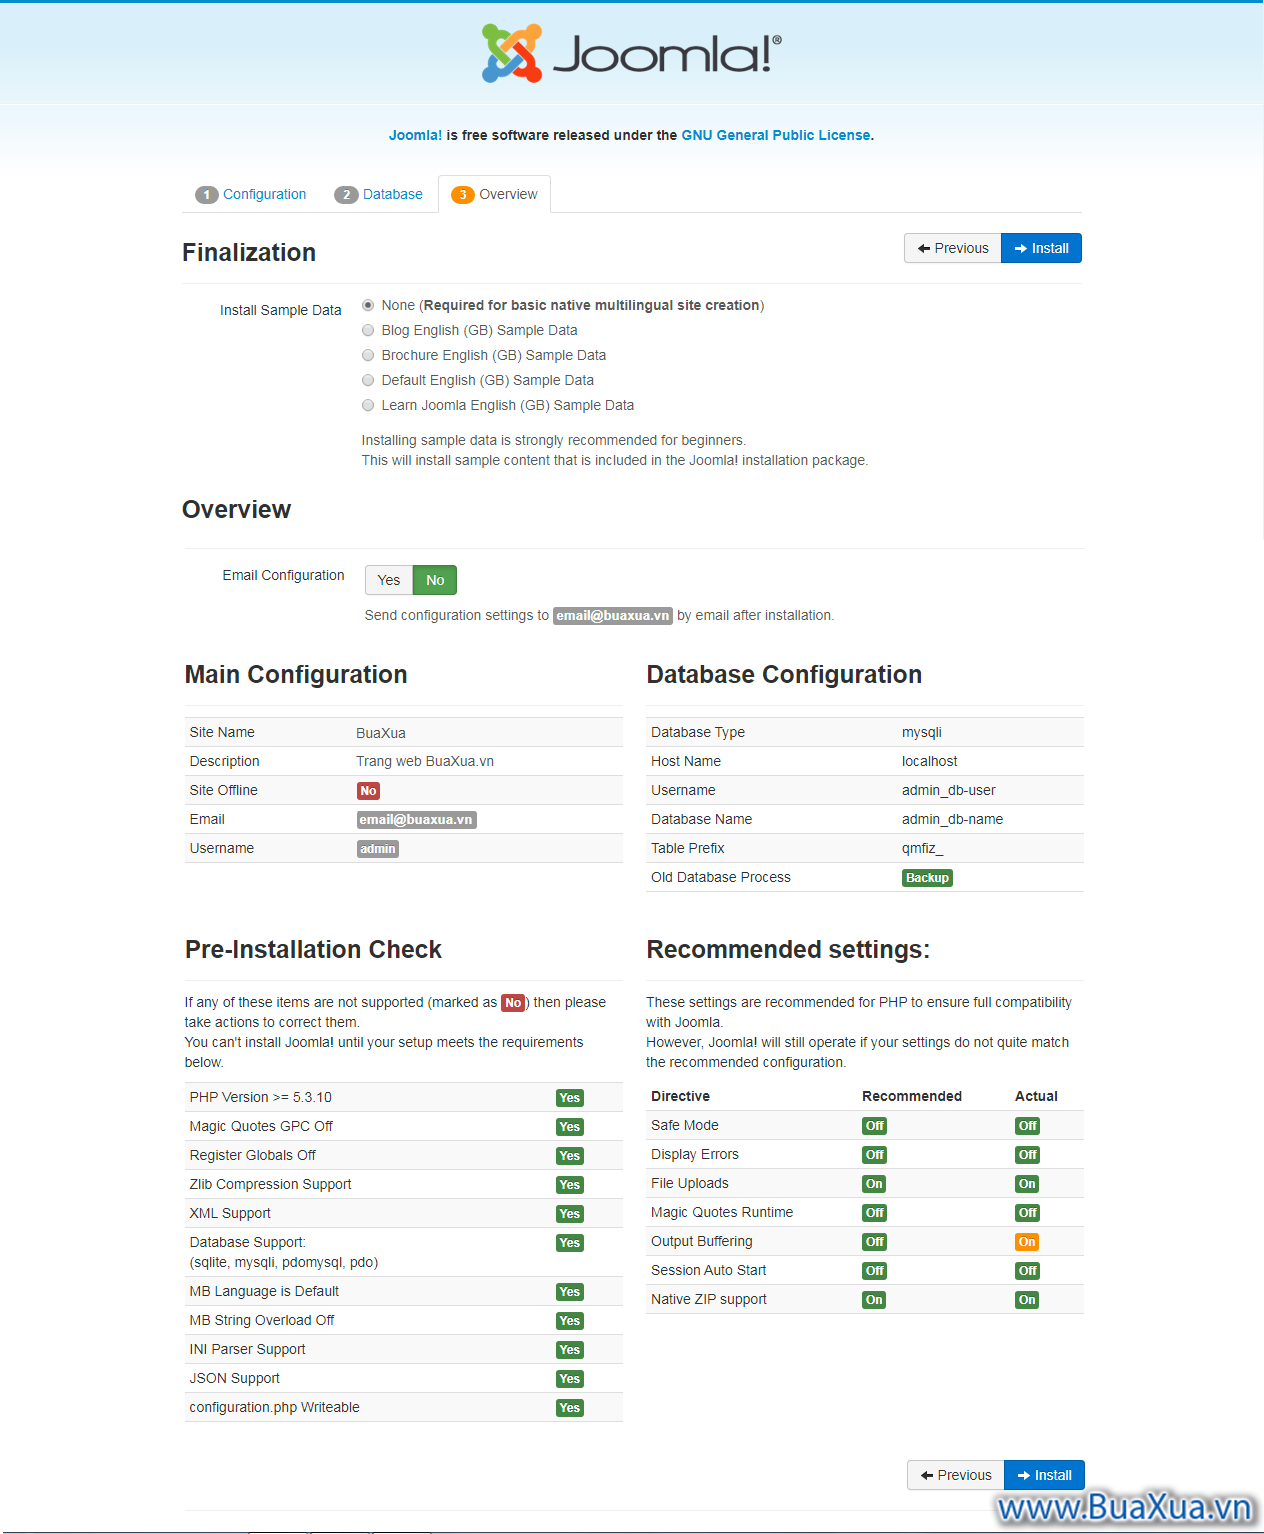This screenshot has width=1264, height=1534.
Task: Click the host name value localhost
Action: coord(930,761)
